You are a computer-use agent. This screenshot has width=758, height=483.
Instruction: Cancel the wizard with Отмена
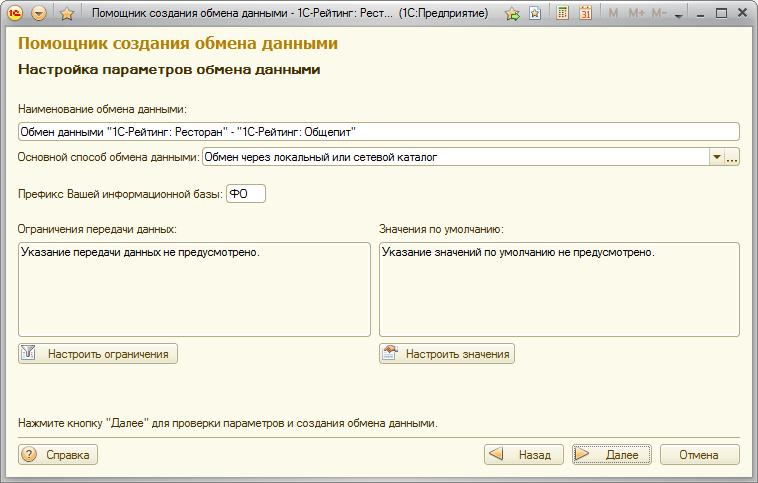[x=699, y=454]
